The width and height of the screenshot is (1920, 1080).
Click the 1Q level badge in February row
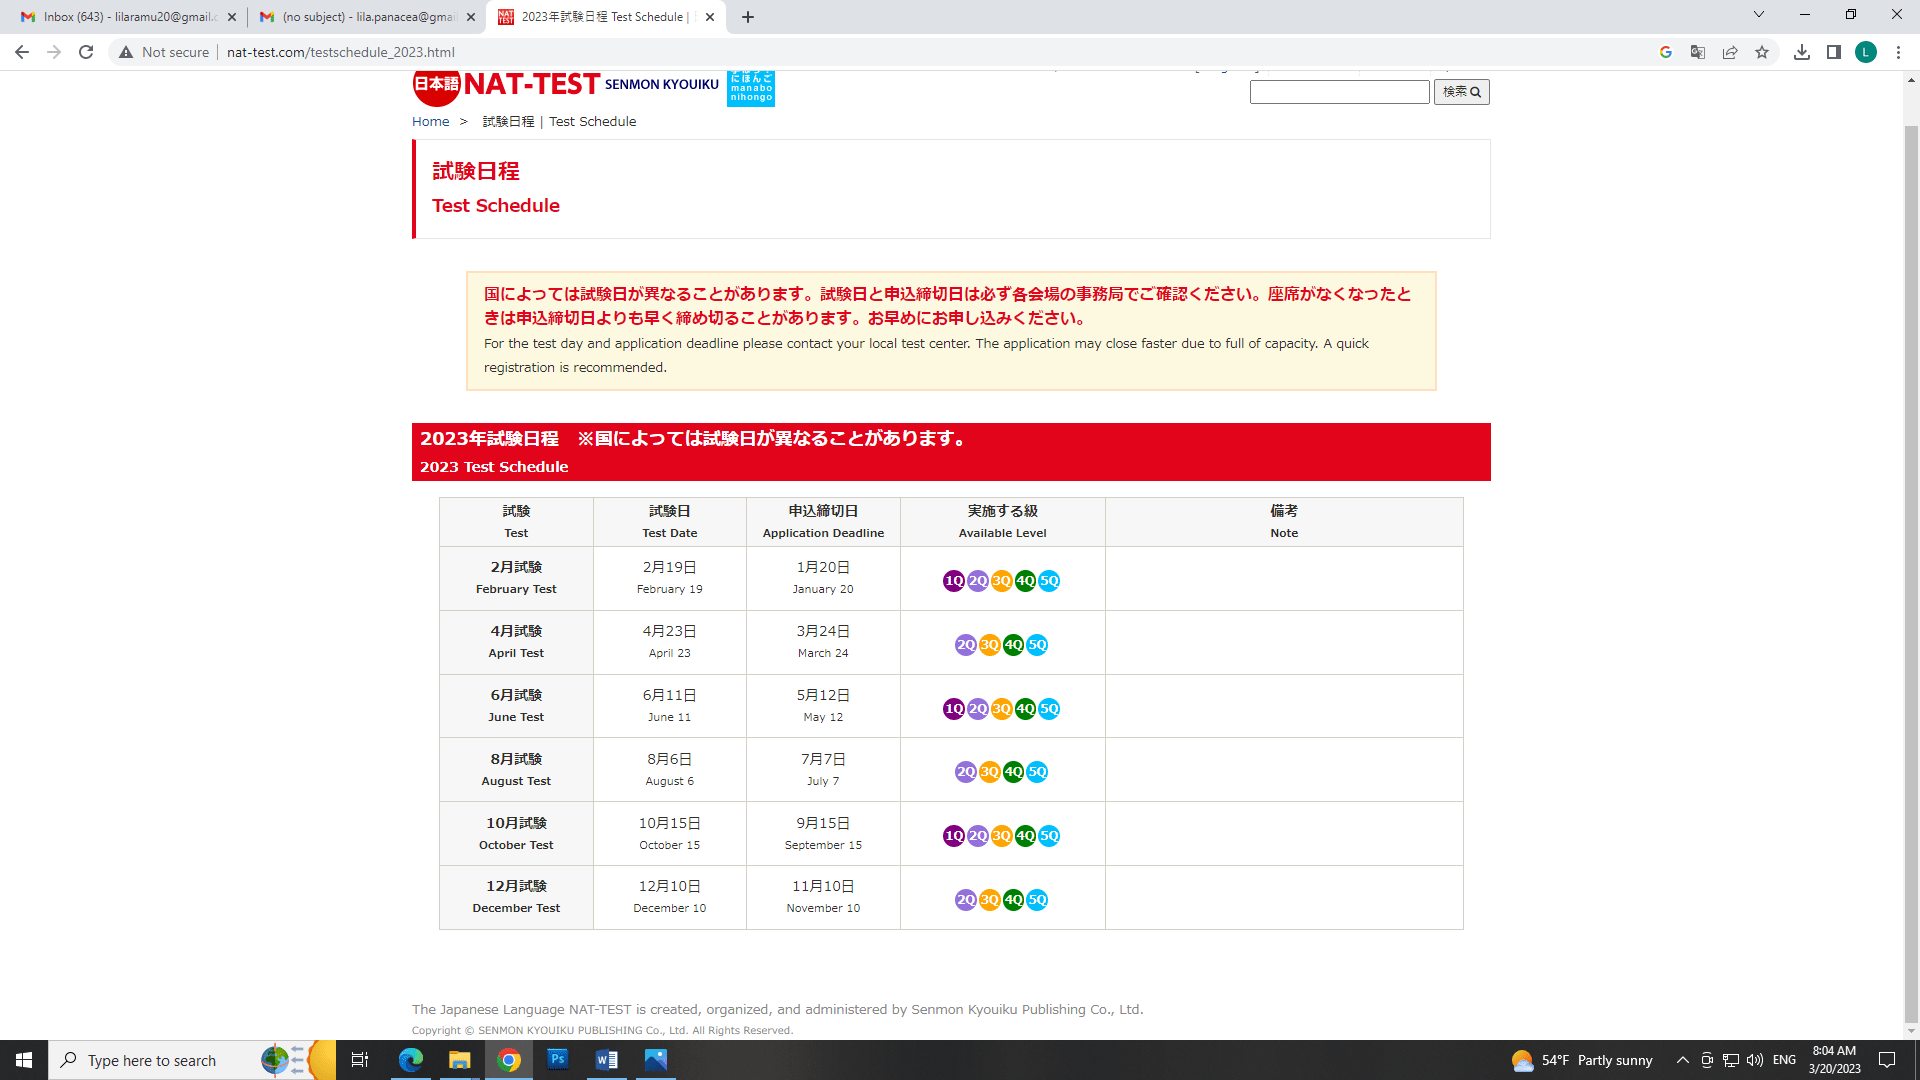coord(953,581)
